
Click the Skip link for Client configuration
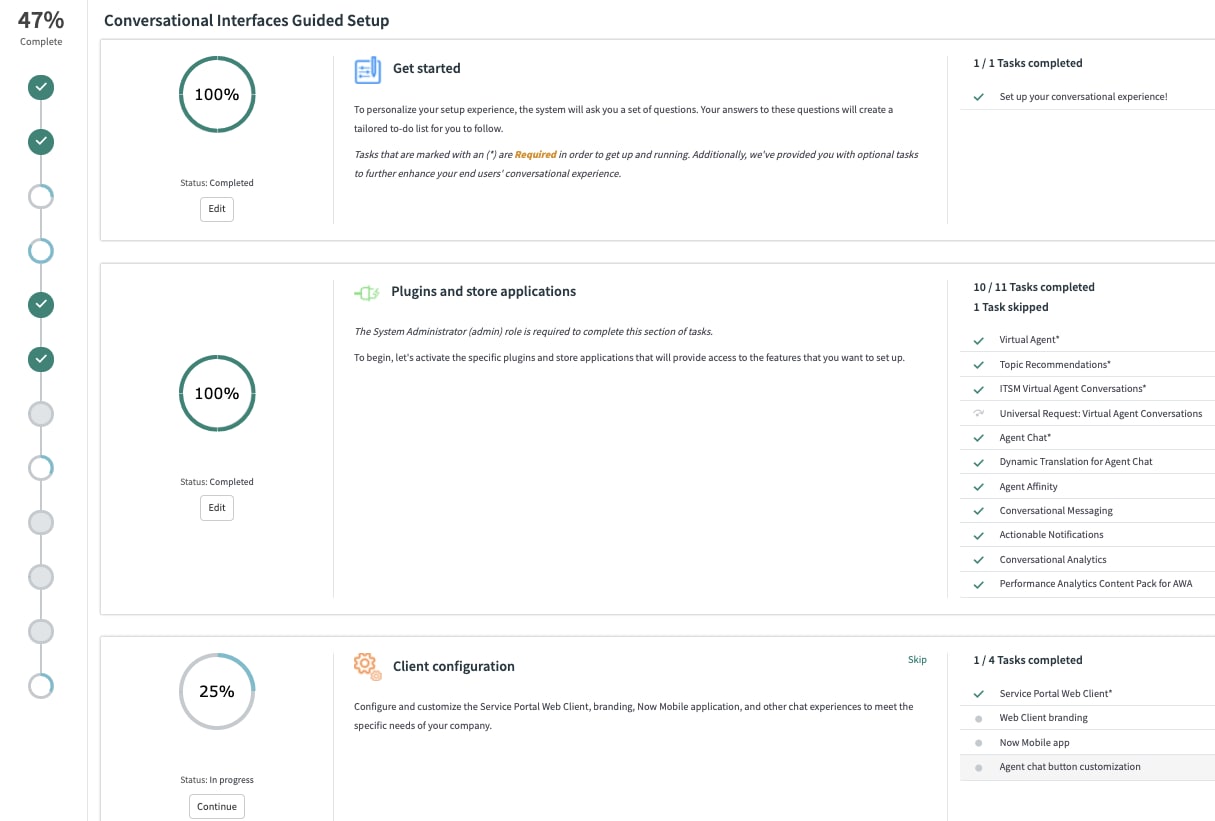[x=917, y=660]
